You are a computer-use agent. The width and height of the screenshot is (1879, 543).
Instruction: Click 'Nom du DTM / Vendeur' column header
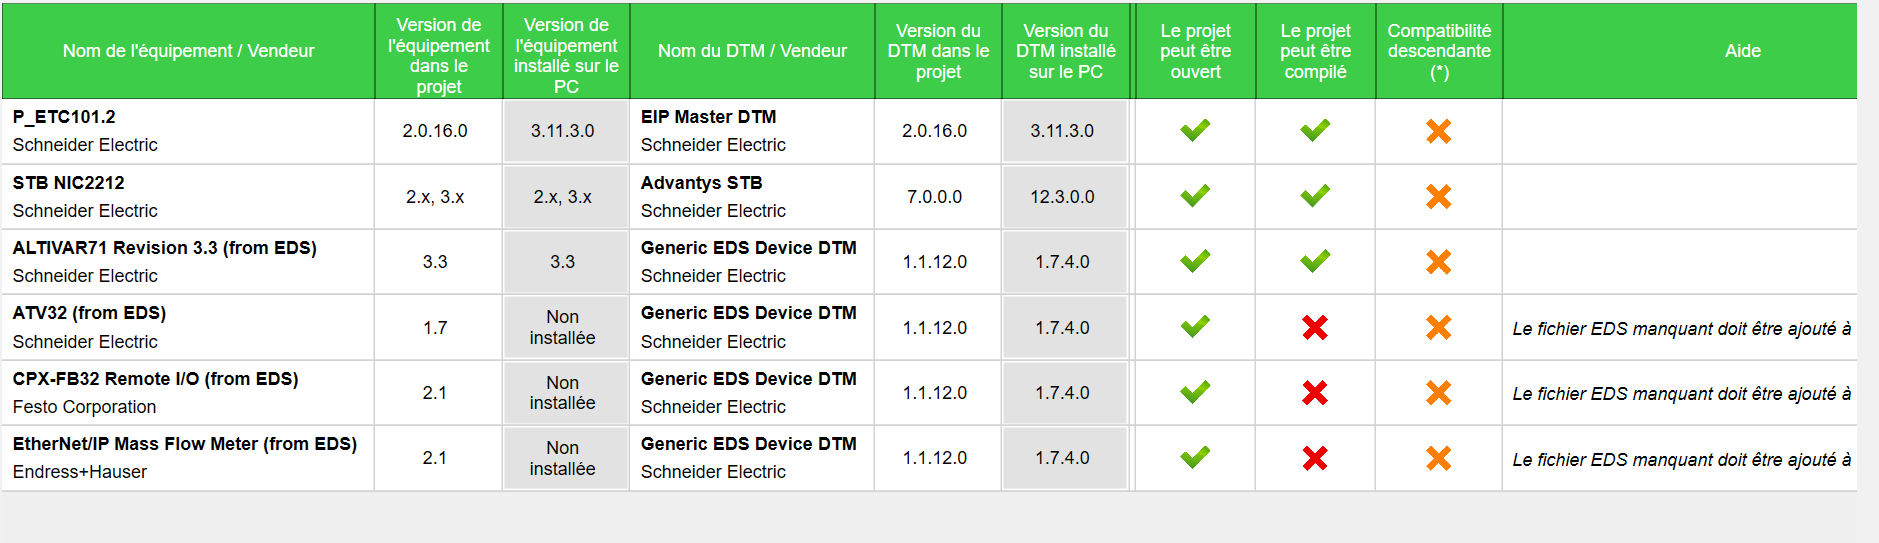(x=752, y=51)
